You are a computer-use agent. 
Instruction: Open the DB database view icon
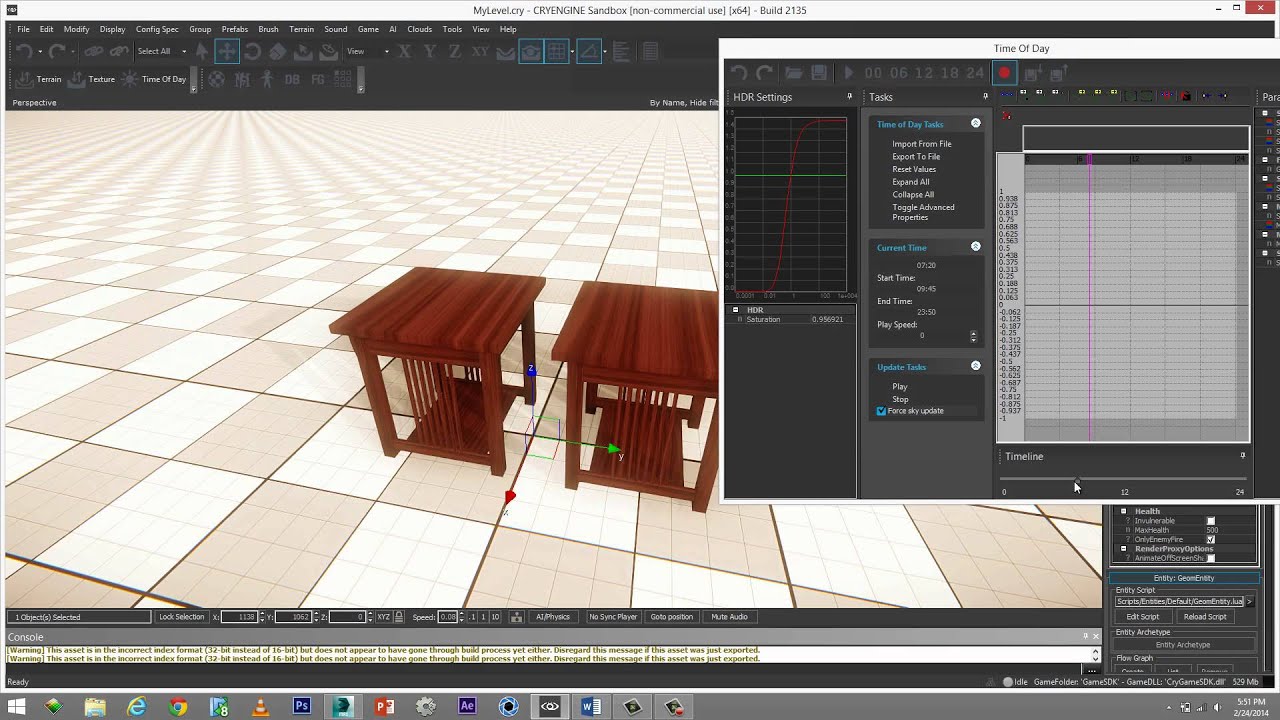pos(292,79)
